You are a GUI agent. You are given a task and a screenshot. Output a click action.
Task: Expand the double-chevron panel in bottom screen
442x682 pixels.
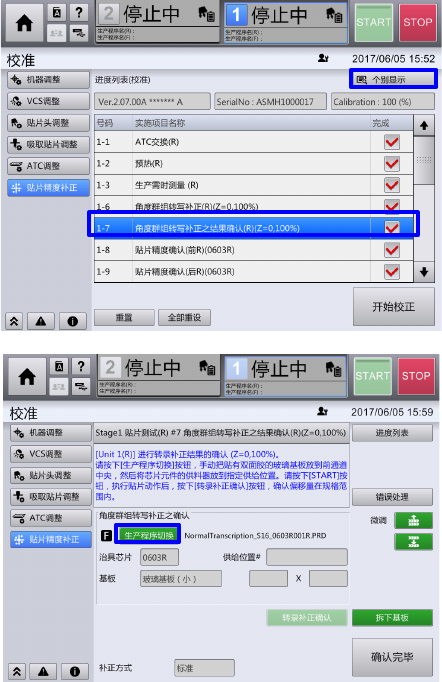(x=17, y=672)
